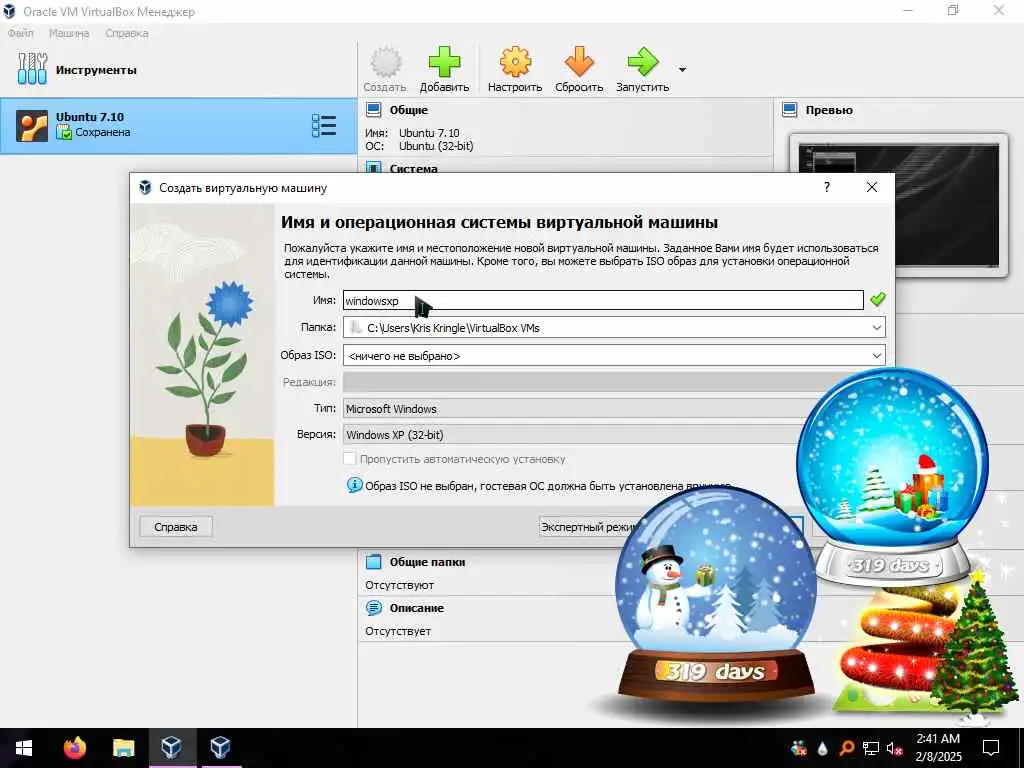The width and height of the screenshot is (1024, 768).
Task: Click the gifts snow globe widget
Action: pos(892,475)
